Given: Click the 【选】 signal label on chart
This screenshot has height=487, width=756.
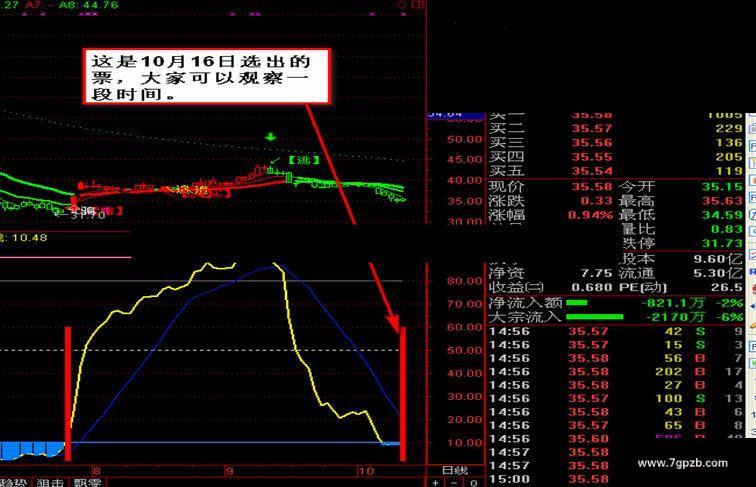Looking at the screenshot, I should (304, 160).
